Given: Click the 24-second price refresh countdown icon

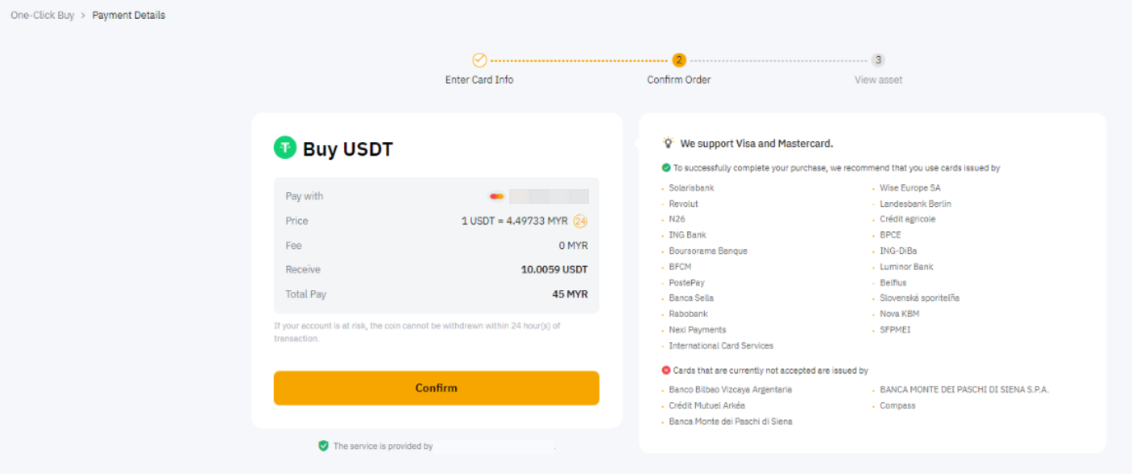Looking at the screenshot, I should click(x=580, y=221).
